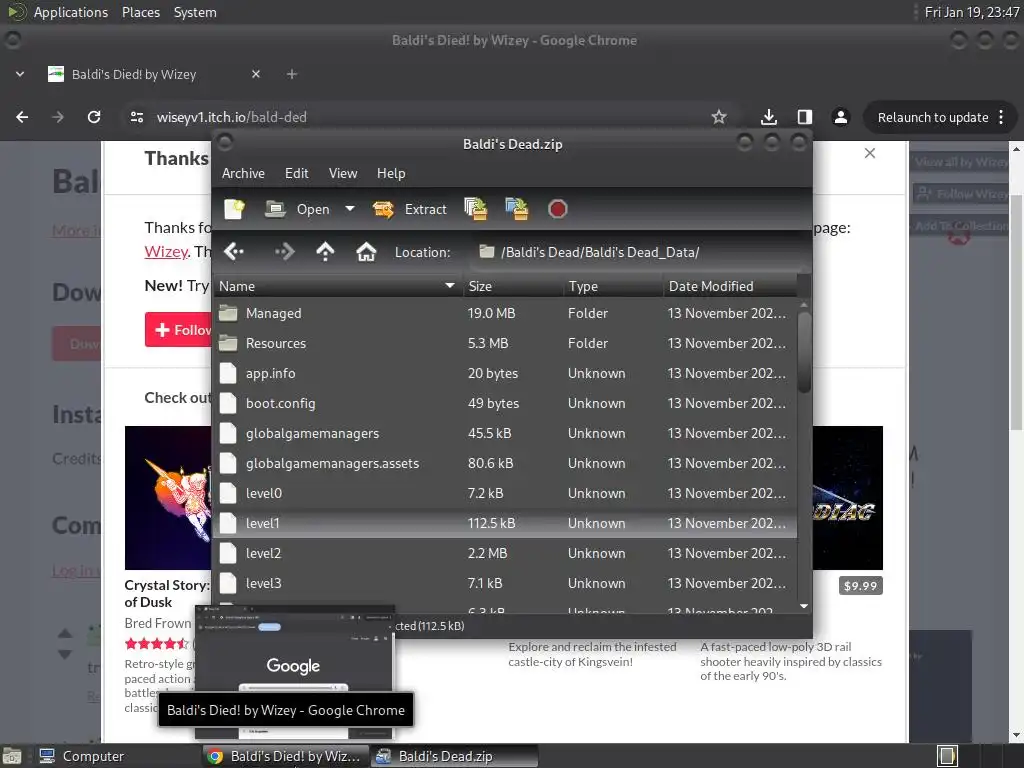Open the Chrome three-dot menu
Screen dimensions: 1024x768
pos(1001,118)
